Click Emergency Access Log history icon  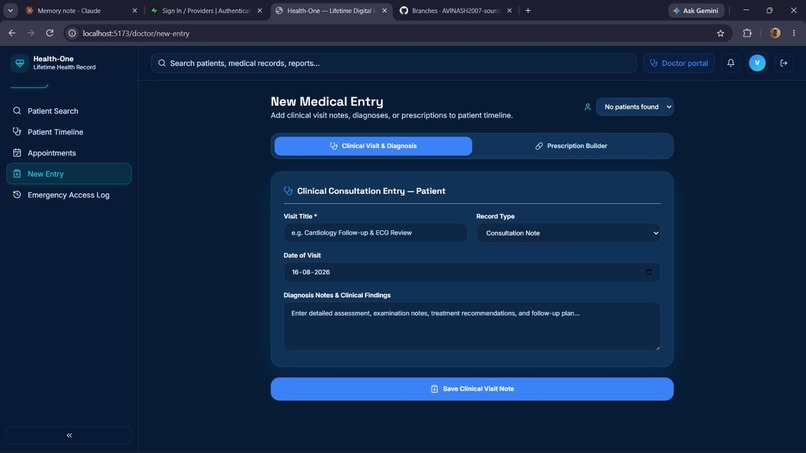(x=17, y=195)
